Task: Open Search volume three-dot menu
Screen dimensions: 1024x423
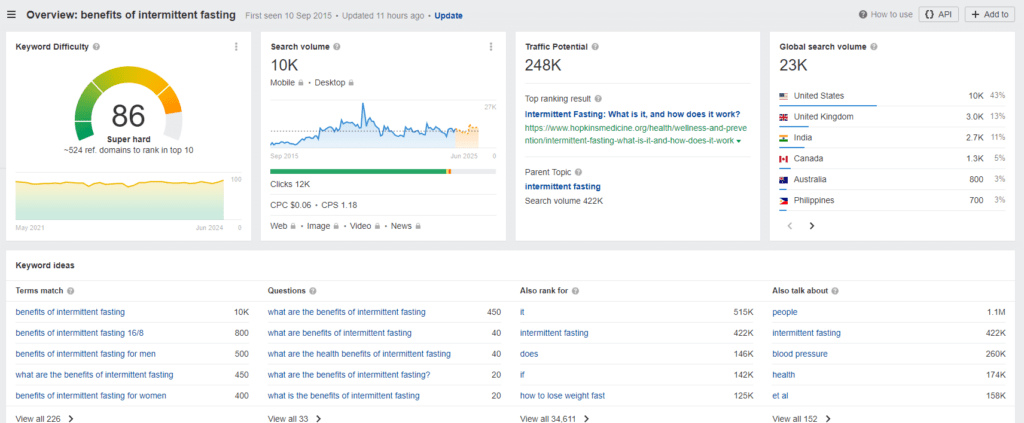Action: (490, 47)
